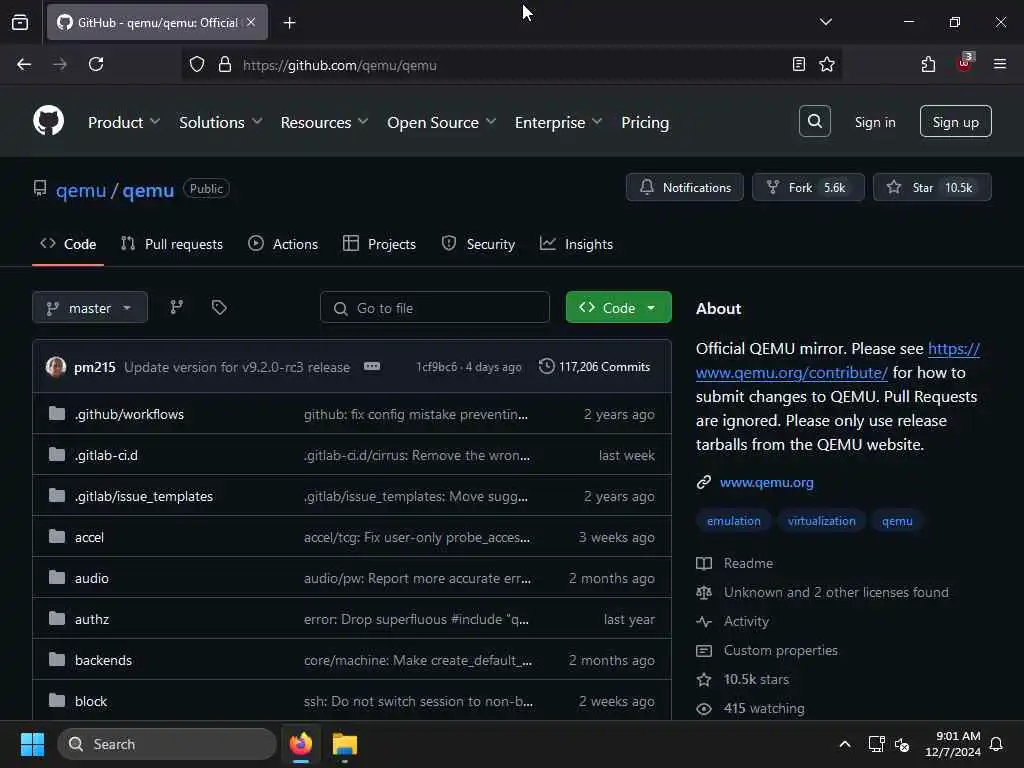Click the list all tabs chevron
The height and width of the screenshot is (768, 1024).
coord(825,22)
